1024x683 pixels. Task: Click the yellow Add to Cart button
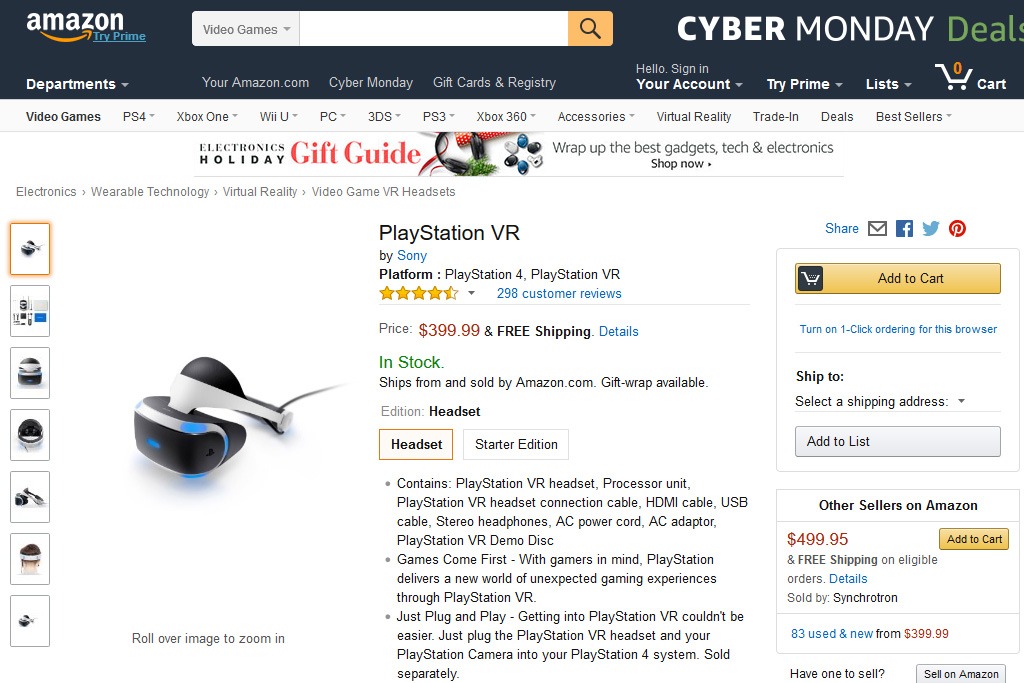click(x=897, y=278)
